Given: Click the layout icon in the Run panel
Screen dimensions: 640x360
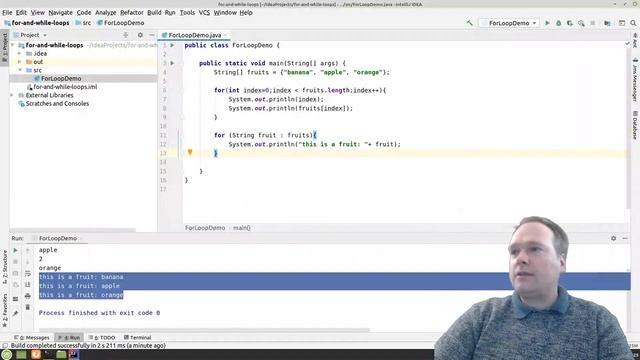Looking at the screenshot, I should pos(16,299).
